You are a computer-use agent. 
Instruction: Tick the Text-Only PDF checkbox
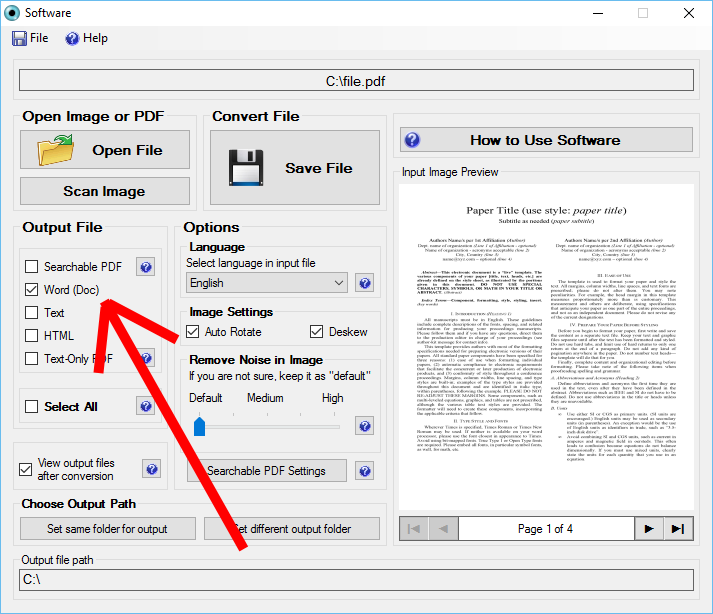point(31,358)
